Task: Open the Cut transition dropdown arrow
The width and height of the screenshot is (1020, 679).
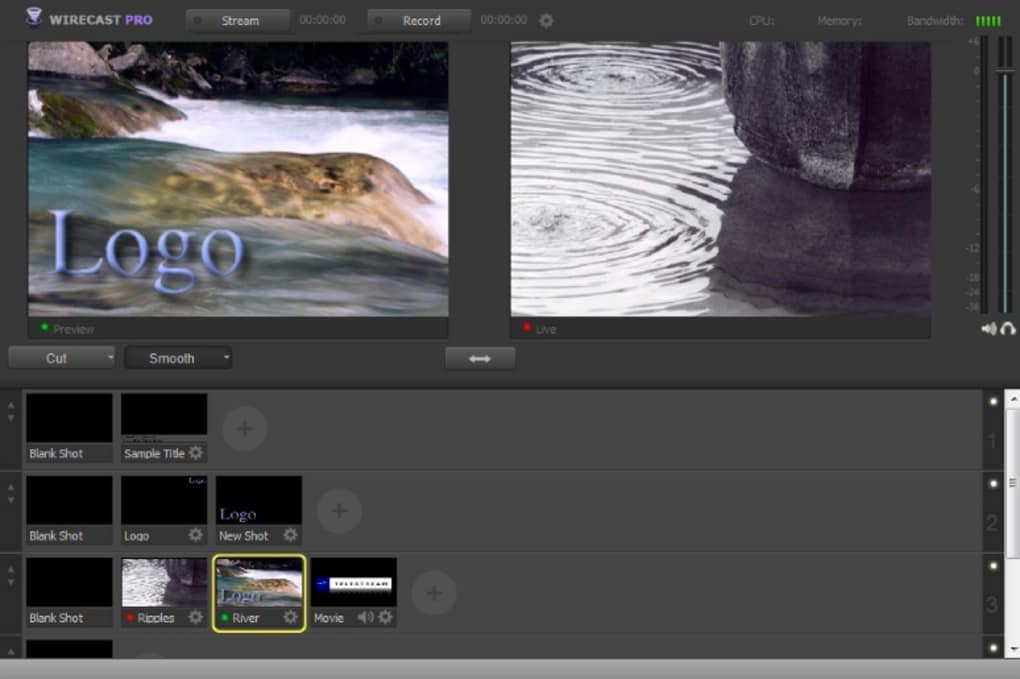Action: coord(110,357)
